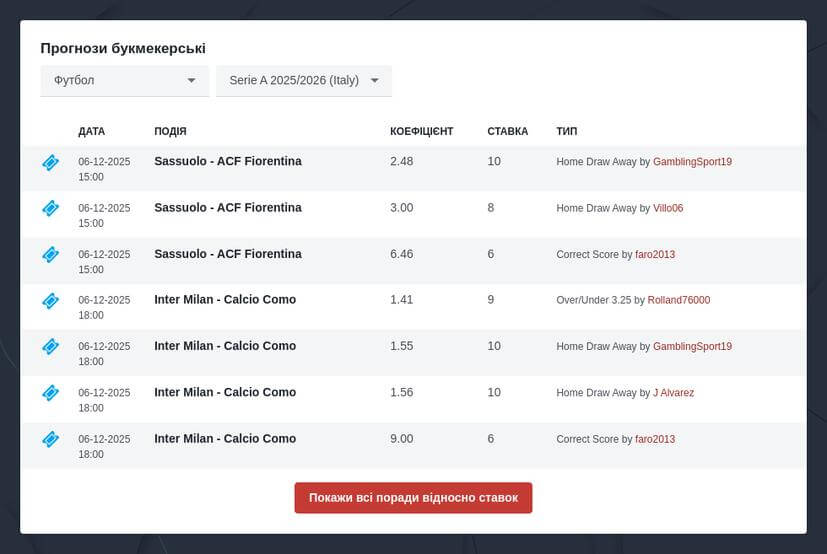Screen dimensions: 827x554
Task: Click ticket icon for Inter Milan 1.55 row
Action: click(x=50, y=346)
